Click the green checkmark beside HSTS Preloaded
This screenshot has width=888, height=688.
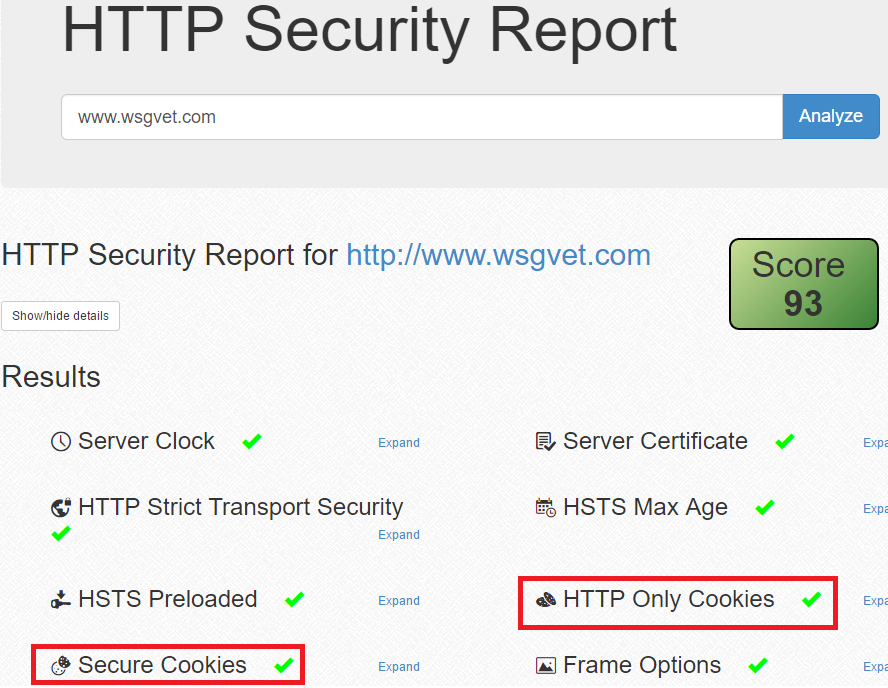(294, 600)
